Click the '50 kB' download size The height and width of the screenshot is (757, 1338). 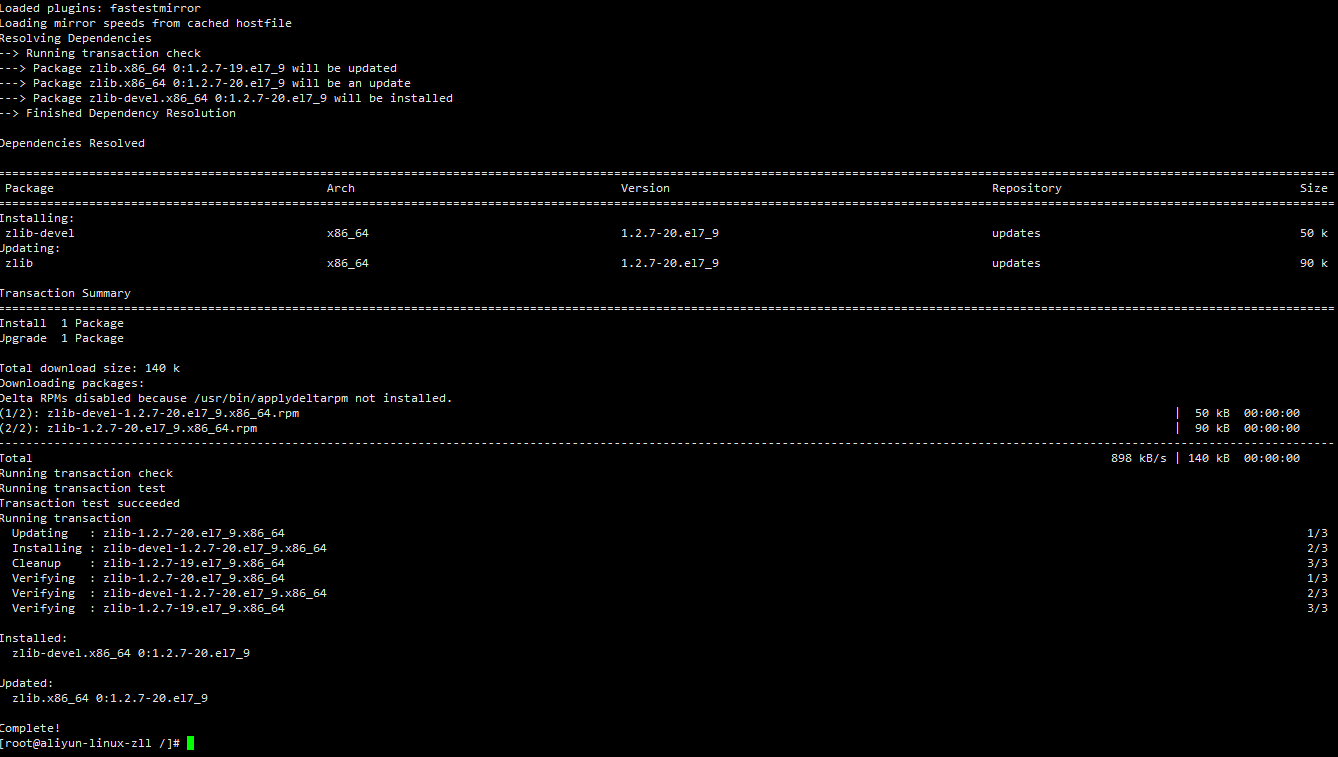(x=1212, y=413)
